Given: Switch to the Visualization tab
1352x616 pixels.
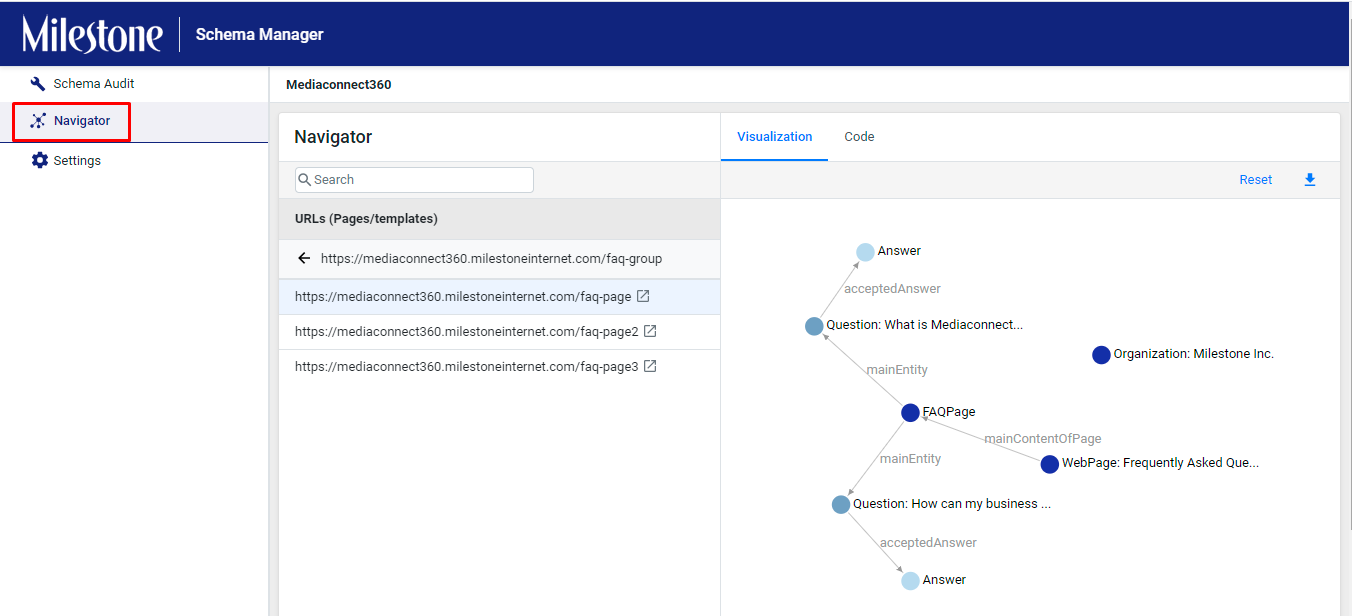Looking at the screenshot, I should [774, 137].
